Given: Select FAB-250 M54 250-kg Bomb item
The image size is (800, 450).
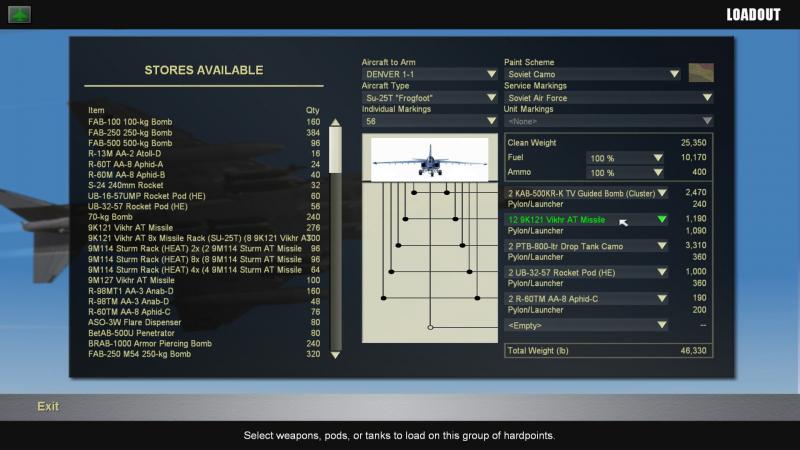Looking at the screenshot, I should 204,354.
